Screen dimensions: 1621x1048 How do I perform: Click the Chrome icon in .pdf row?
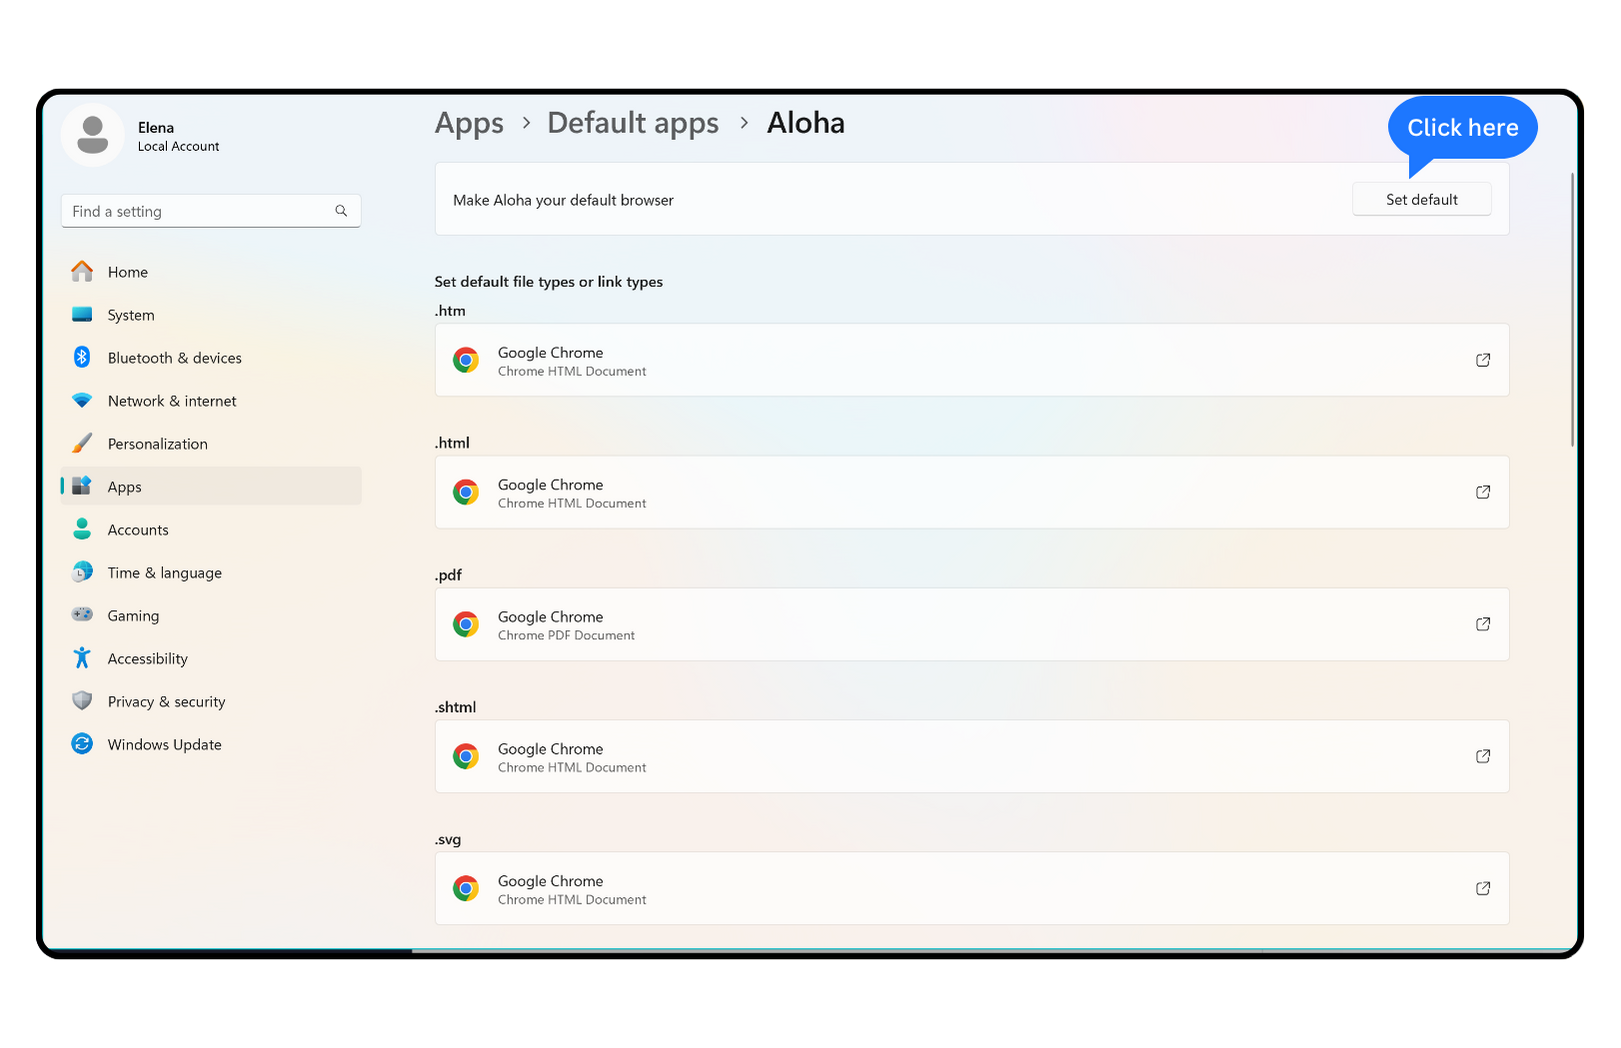pos(466,624)
